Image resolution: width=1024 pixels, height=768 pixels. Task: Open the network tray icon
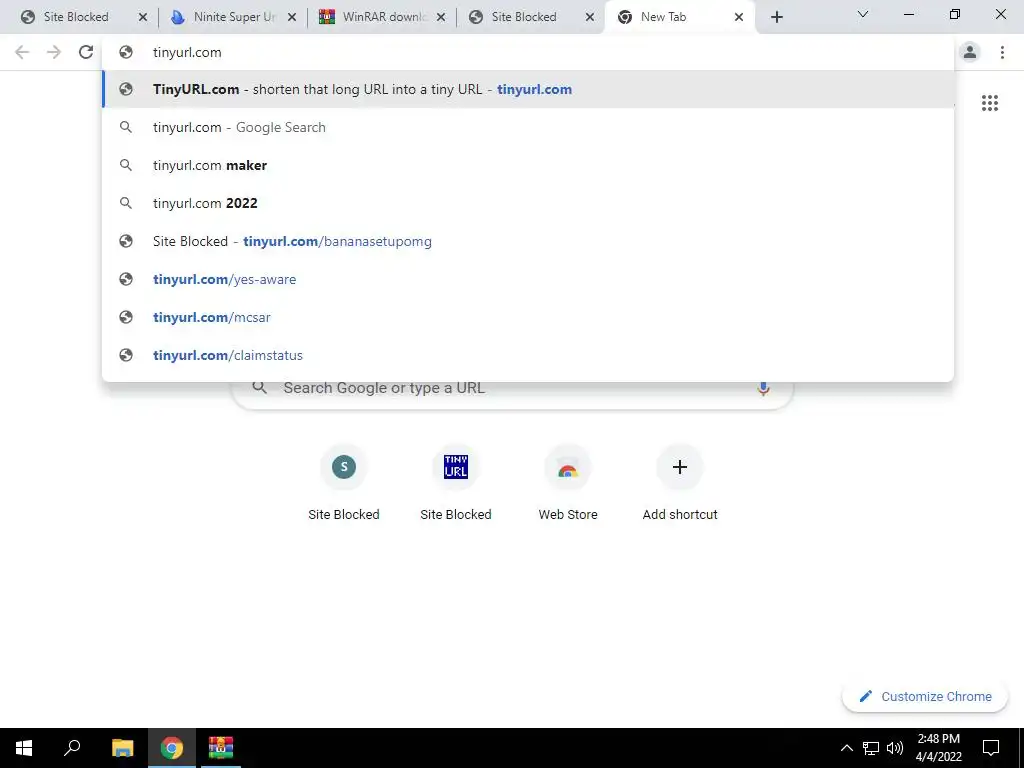tap(871, 748)
